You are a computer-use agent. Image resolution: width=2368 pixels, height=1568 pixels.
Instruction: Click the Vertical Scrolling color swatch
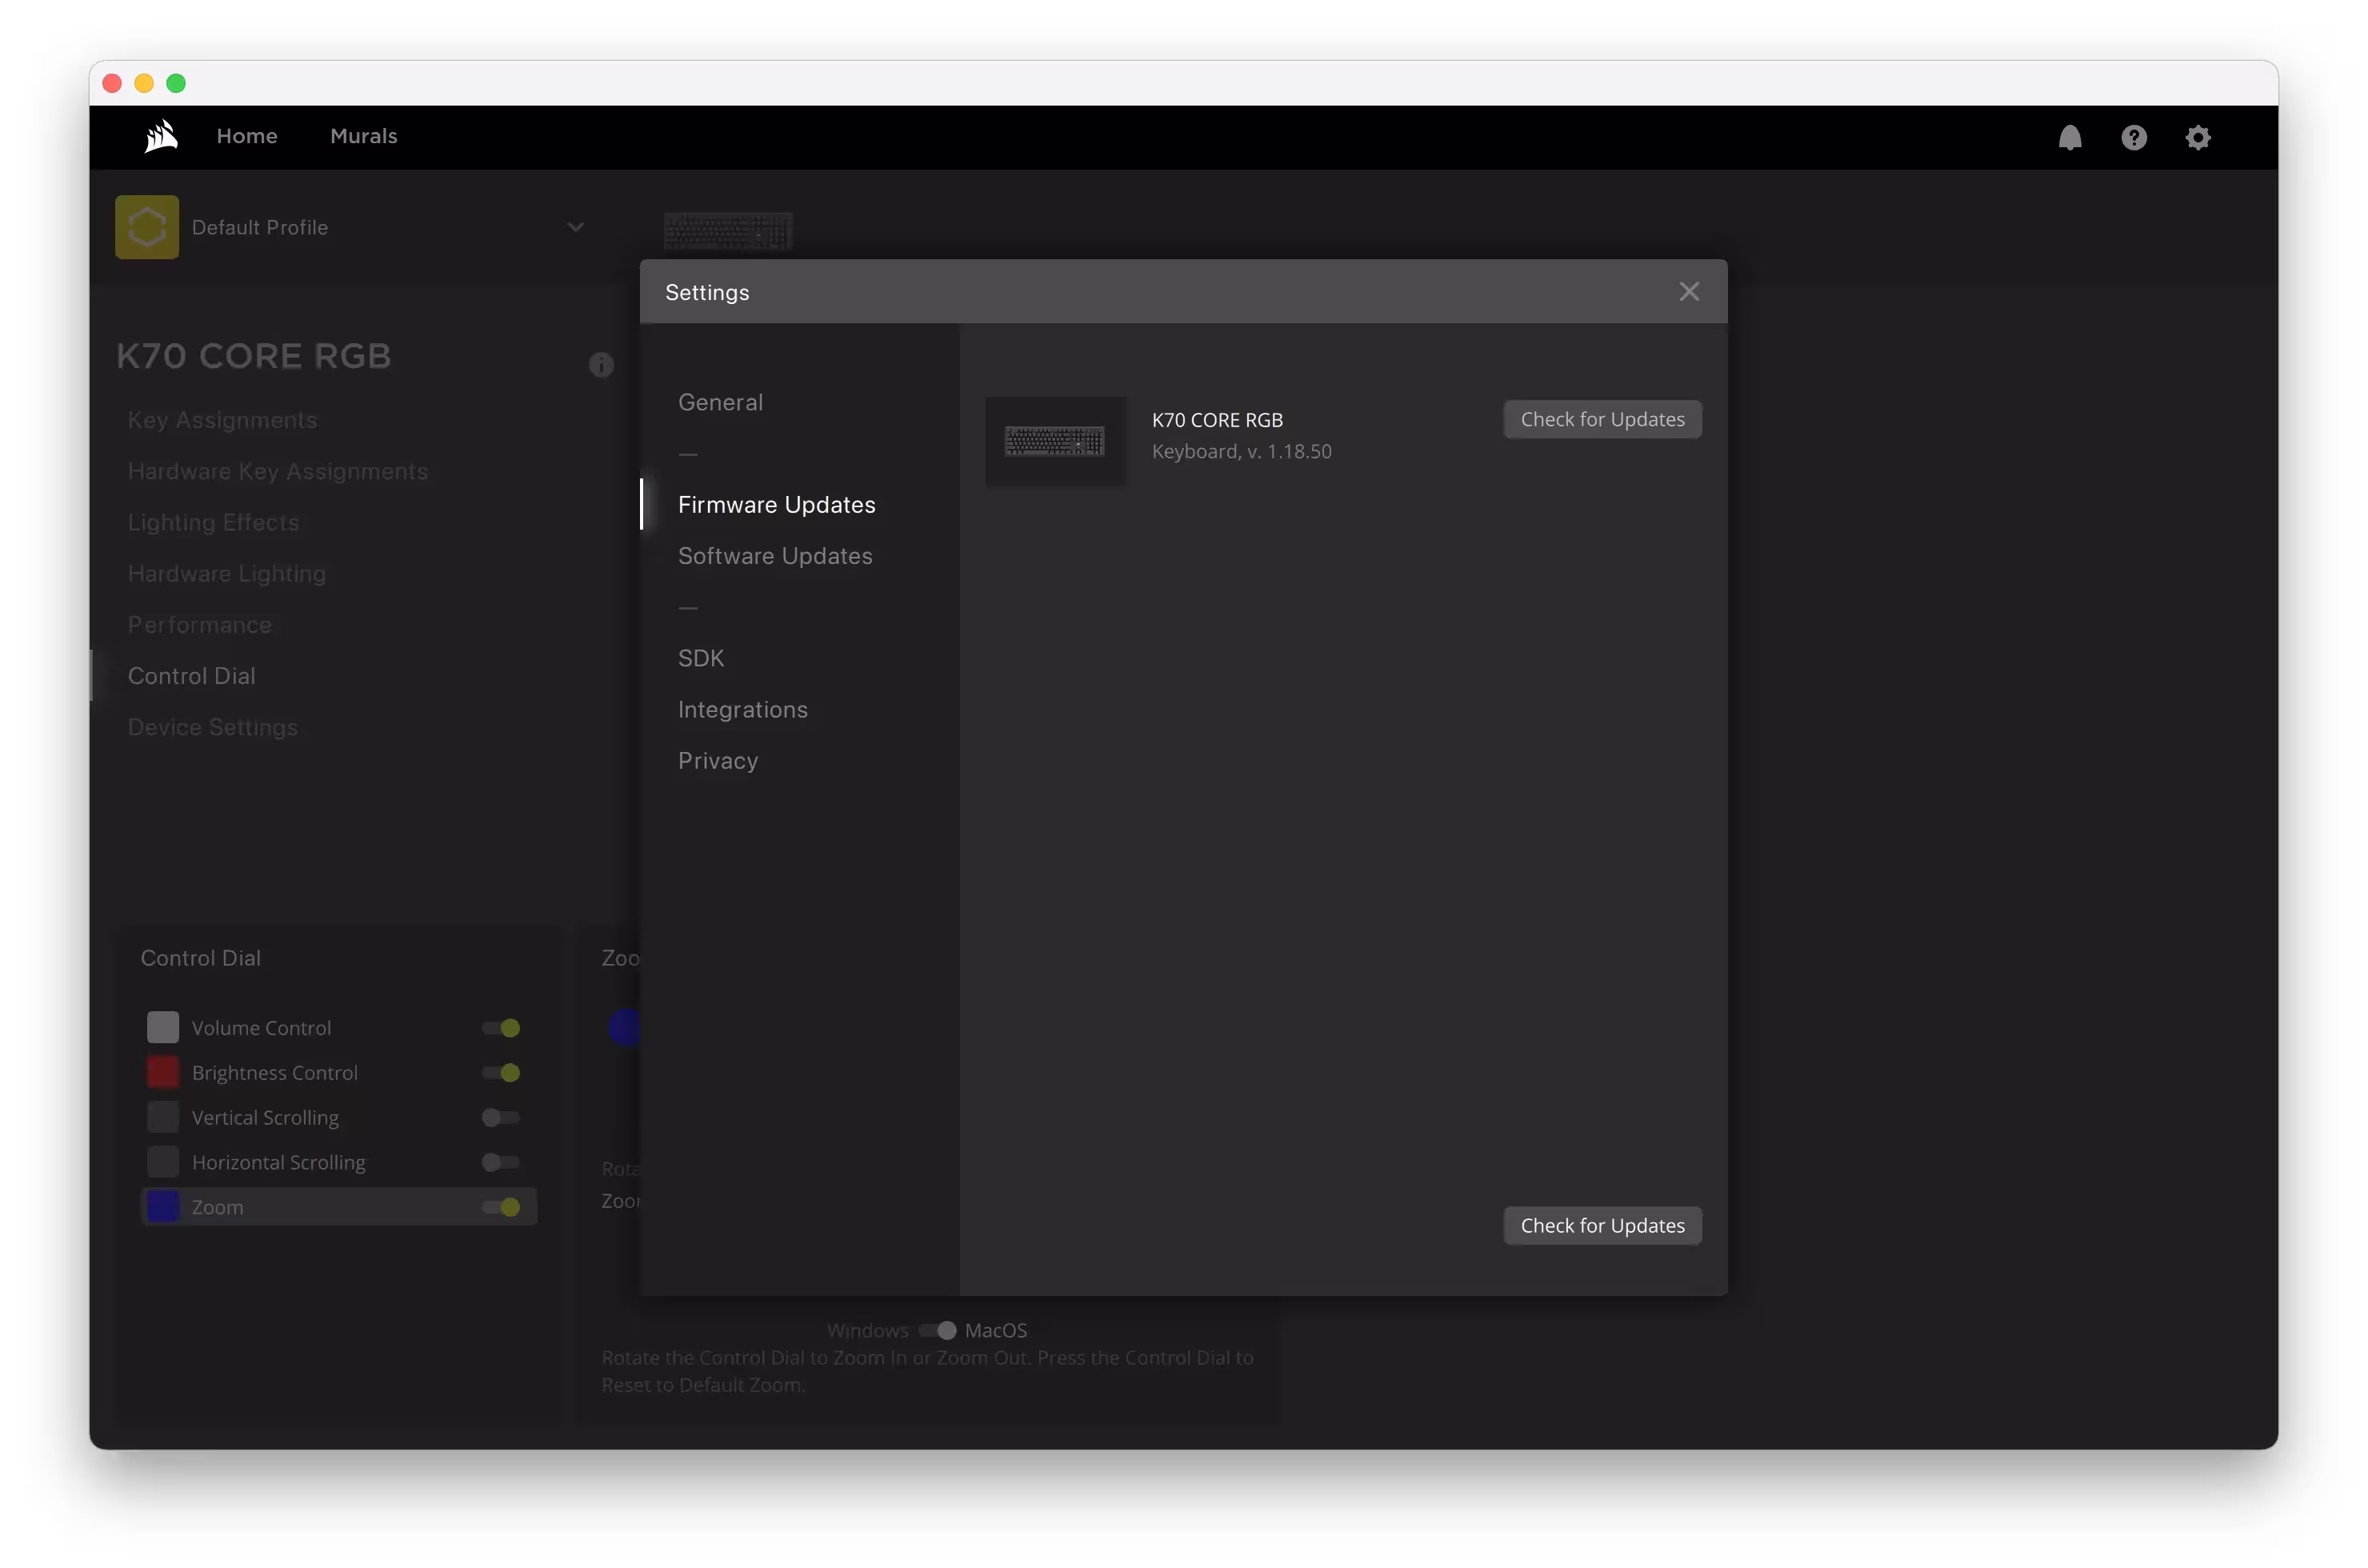(x=163, y=1117)
